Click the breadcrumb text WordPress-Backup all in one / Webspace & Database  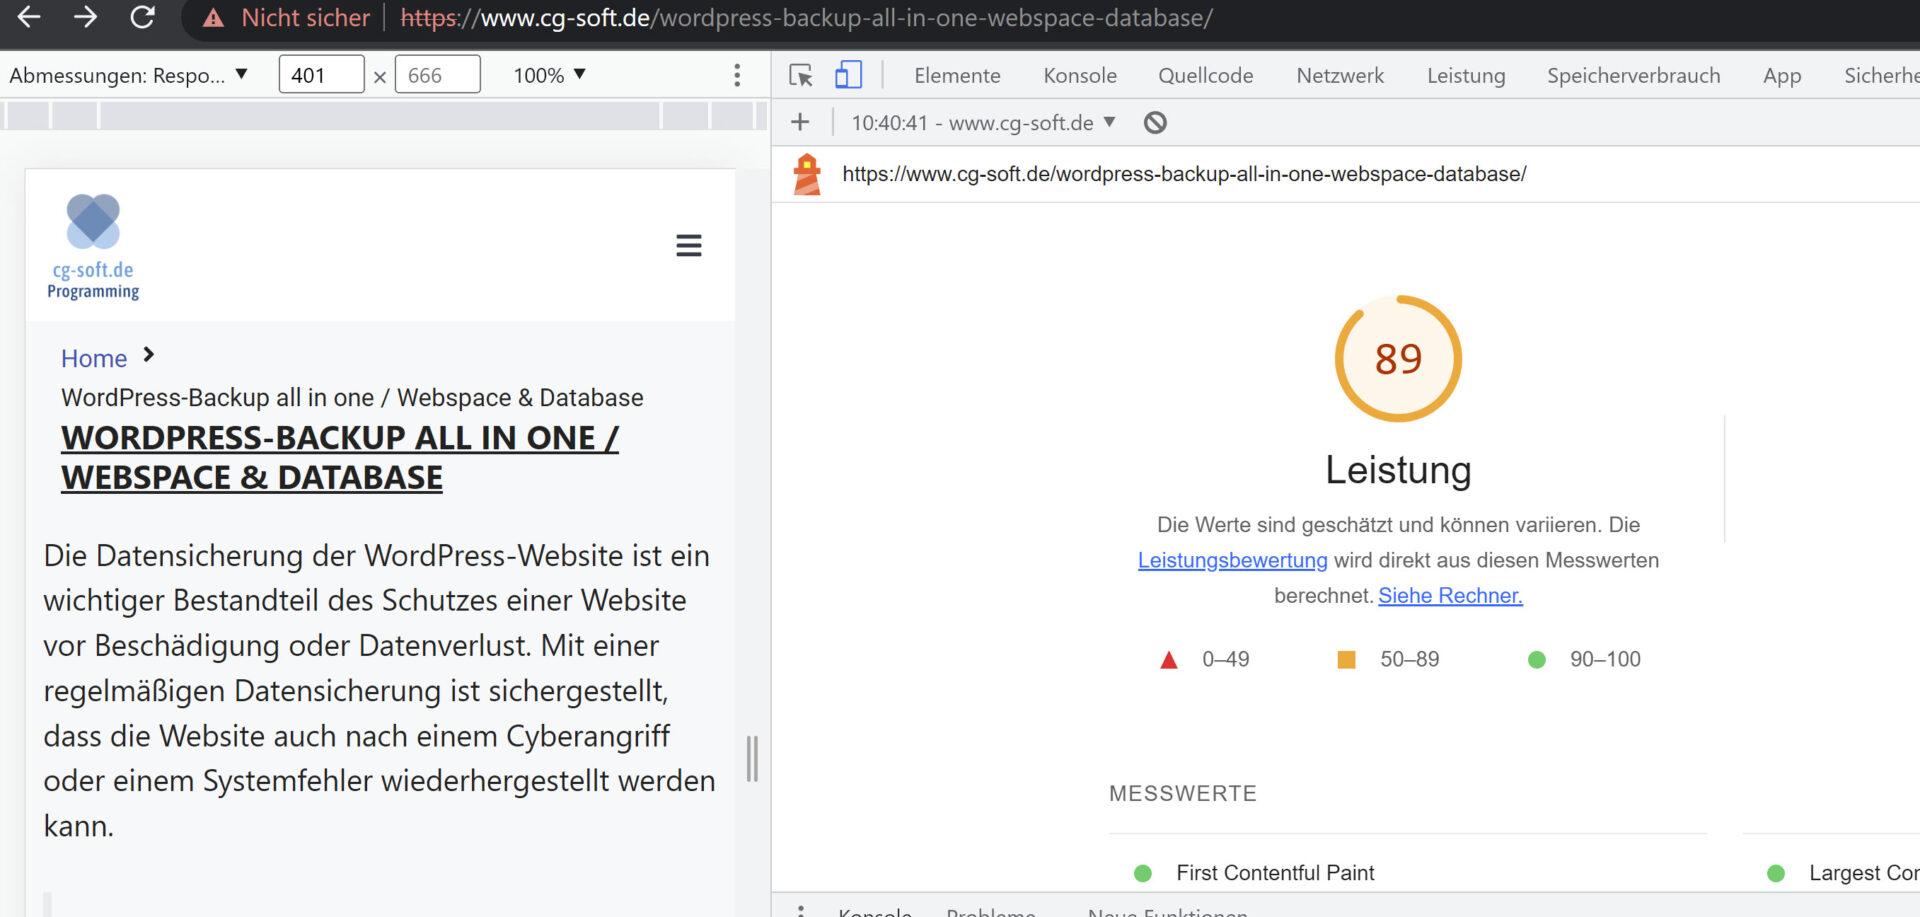coord(352,398)
